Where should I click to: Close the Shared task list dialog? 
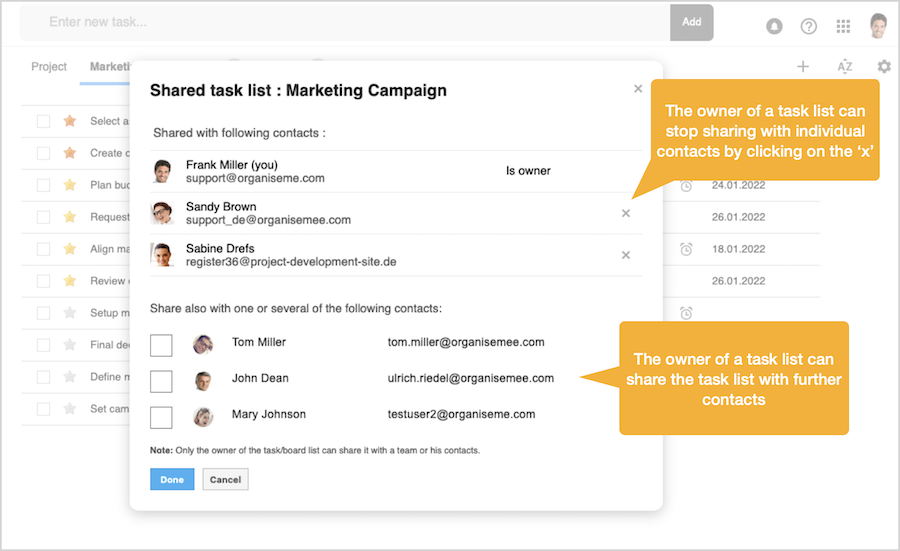point(638,89)
